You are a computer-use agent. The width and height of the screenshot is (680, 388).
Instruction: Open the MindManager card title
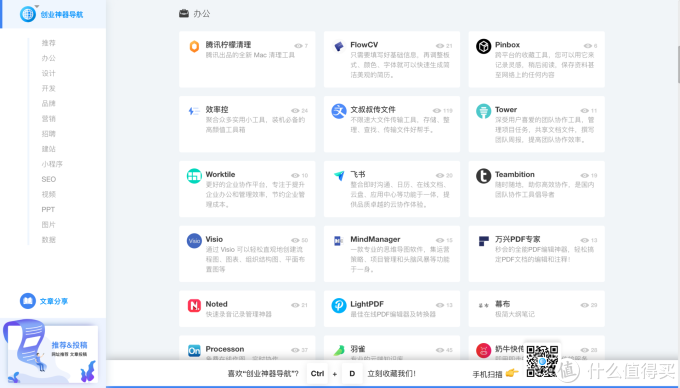coord(375,239)
